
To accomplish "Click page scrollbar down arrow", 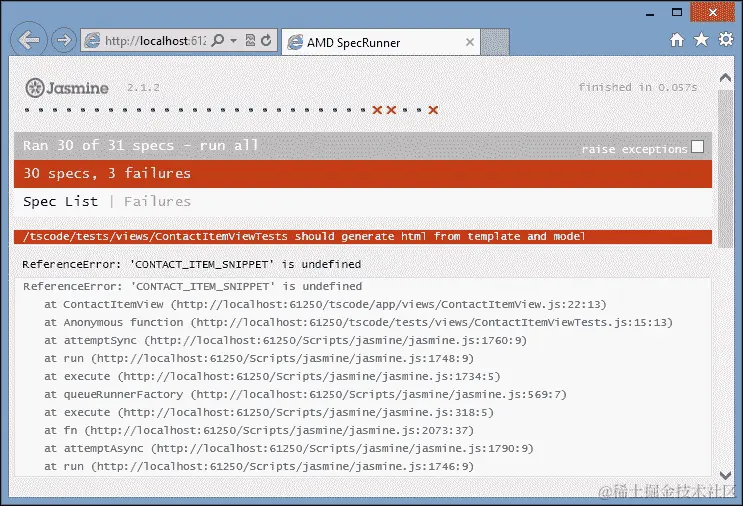I will tap(725, 475).
